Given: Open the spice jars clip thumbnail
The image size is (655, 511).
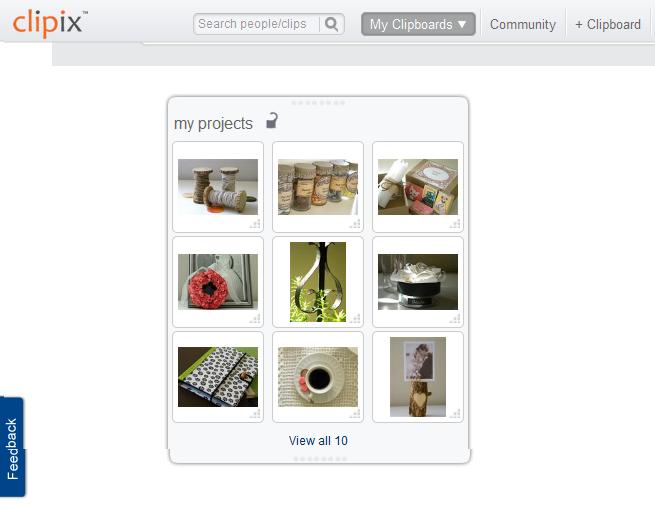Looking at the screenshot, I should 318,187.
